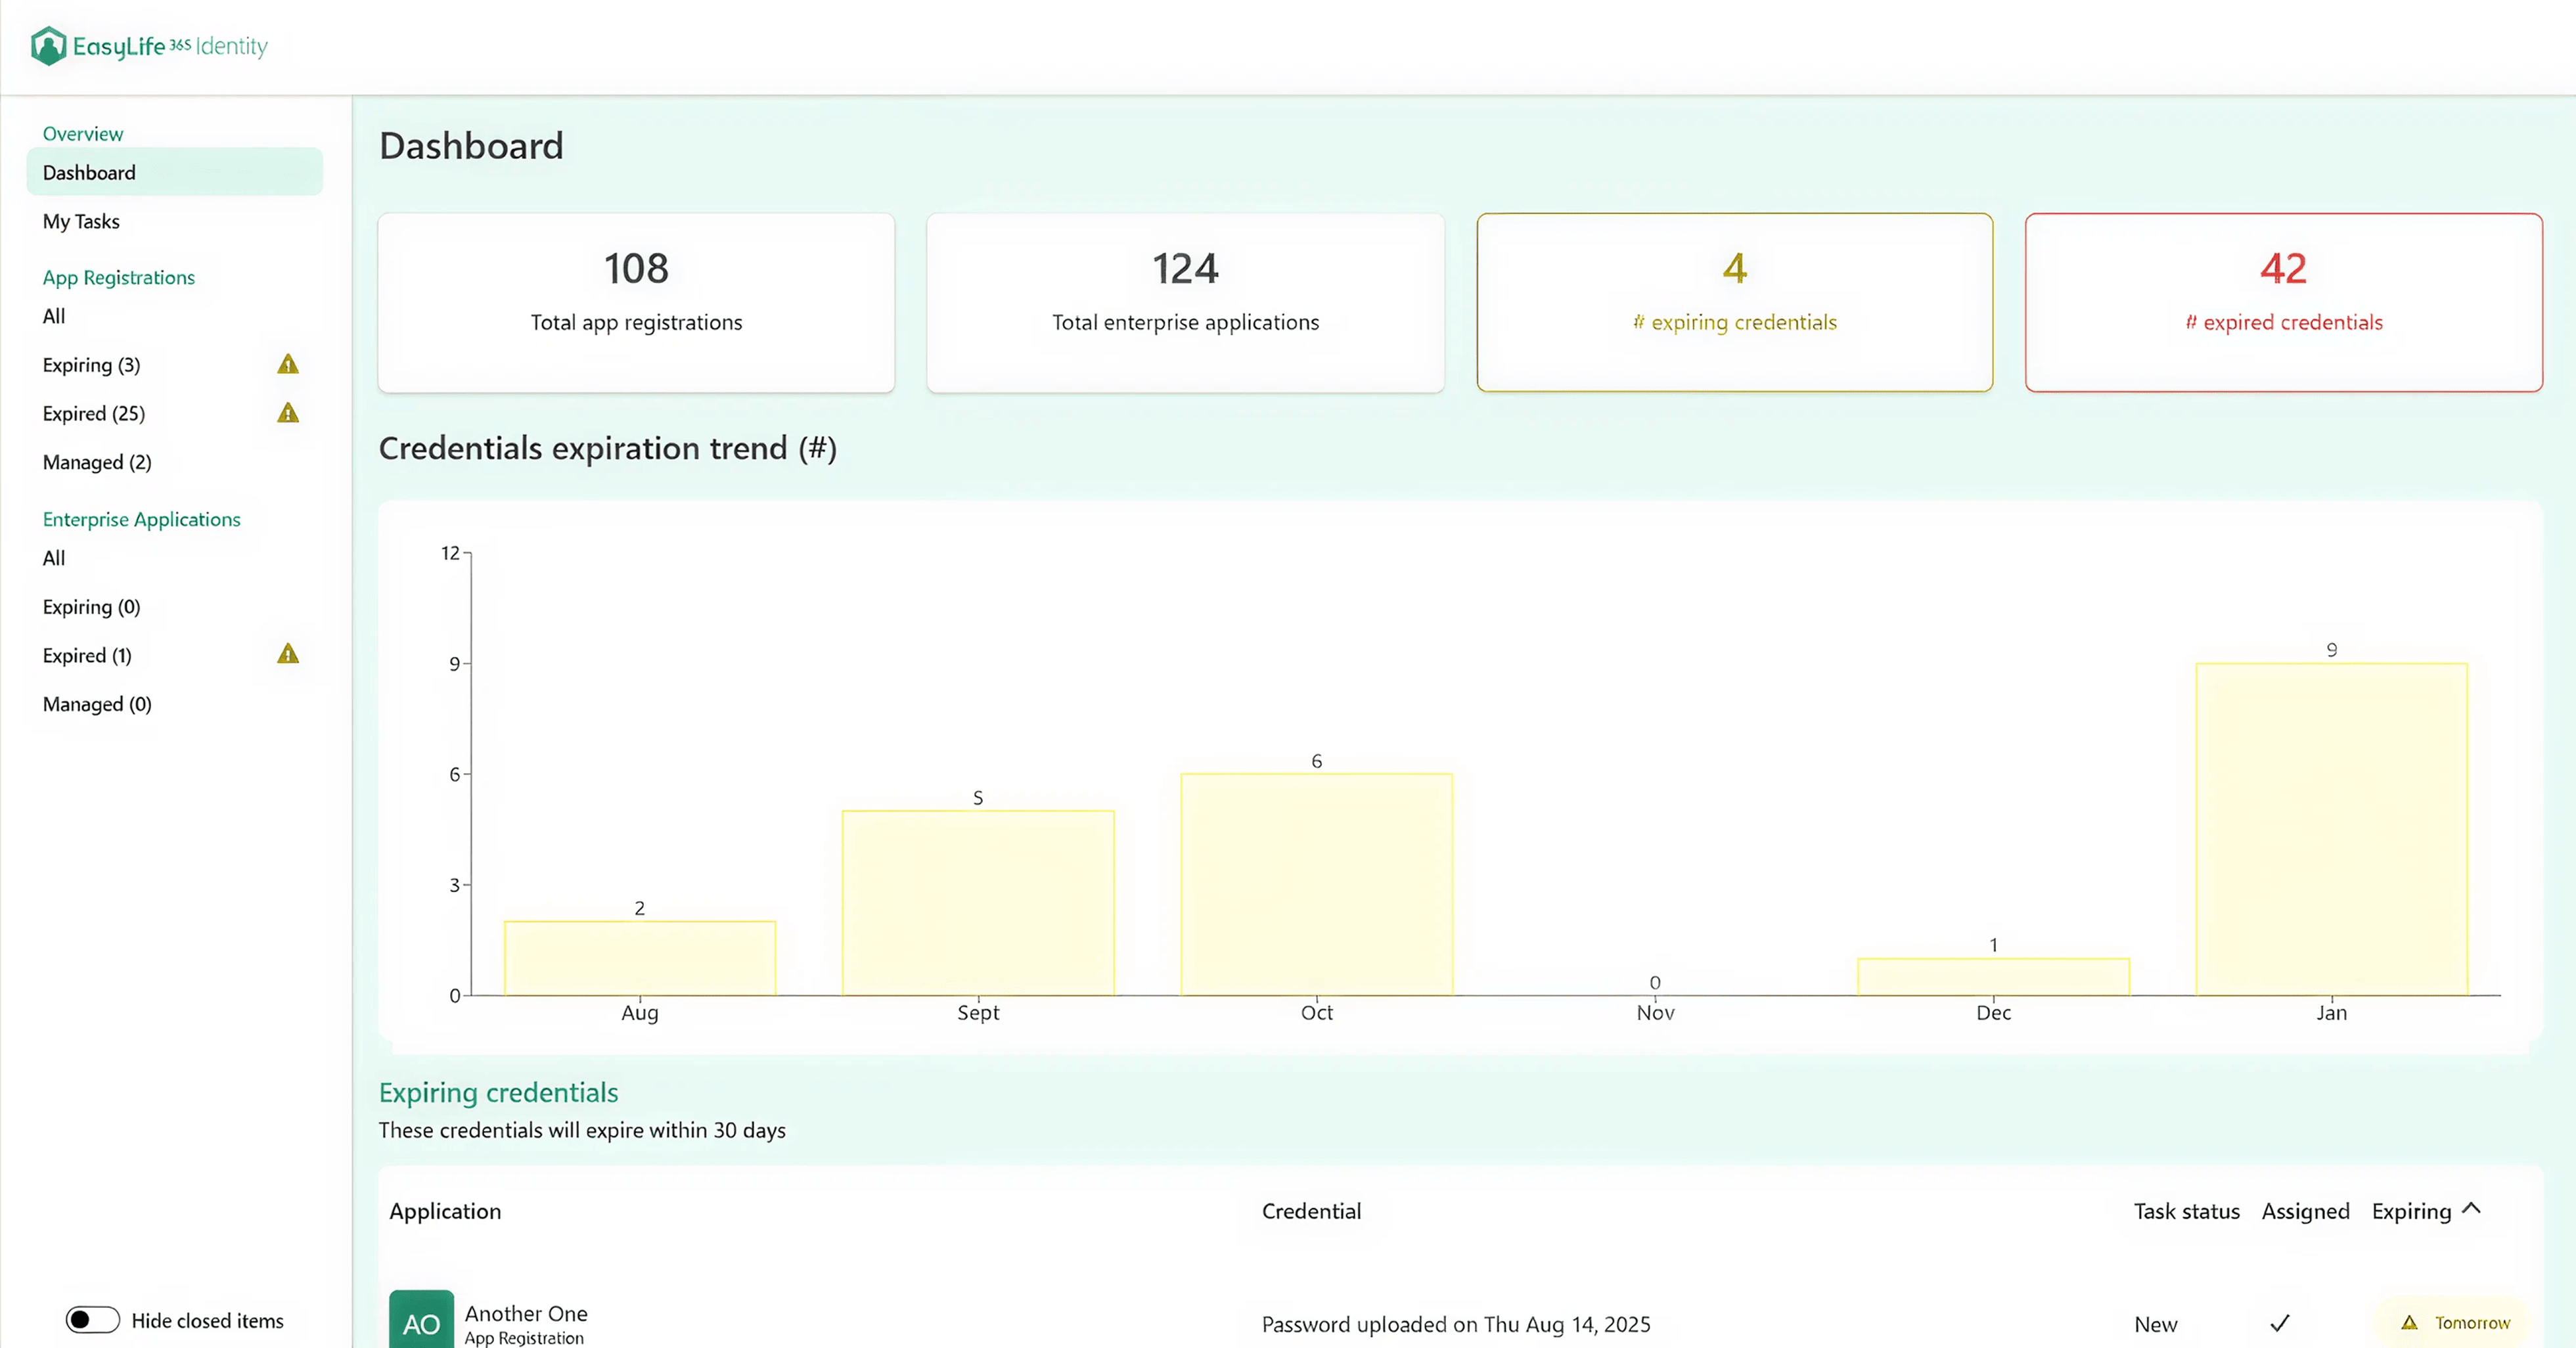Viewport: 2576px width, 1348px height.
Task: Click warning icon beside Expired (25)
Action: (x=288, y=413)
